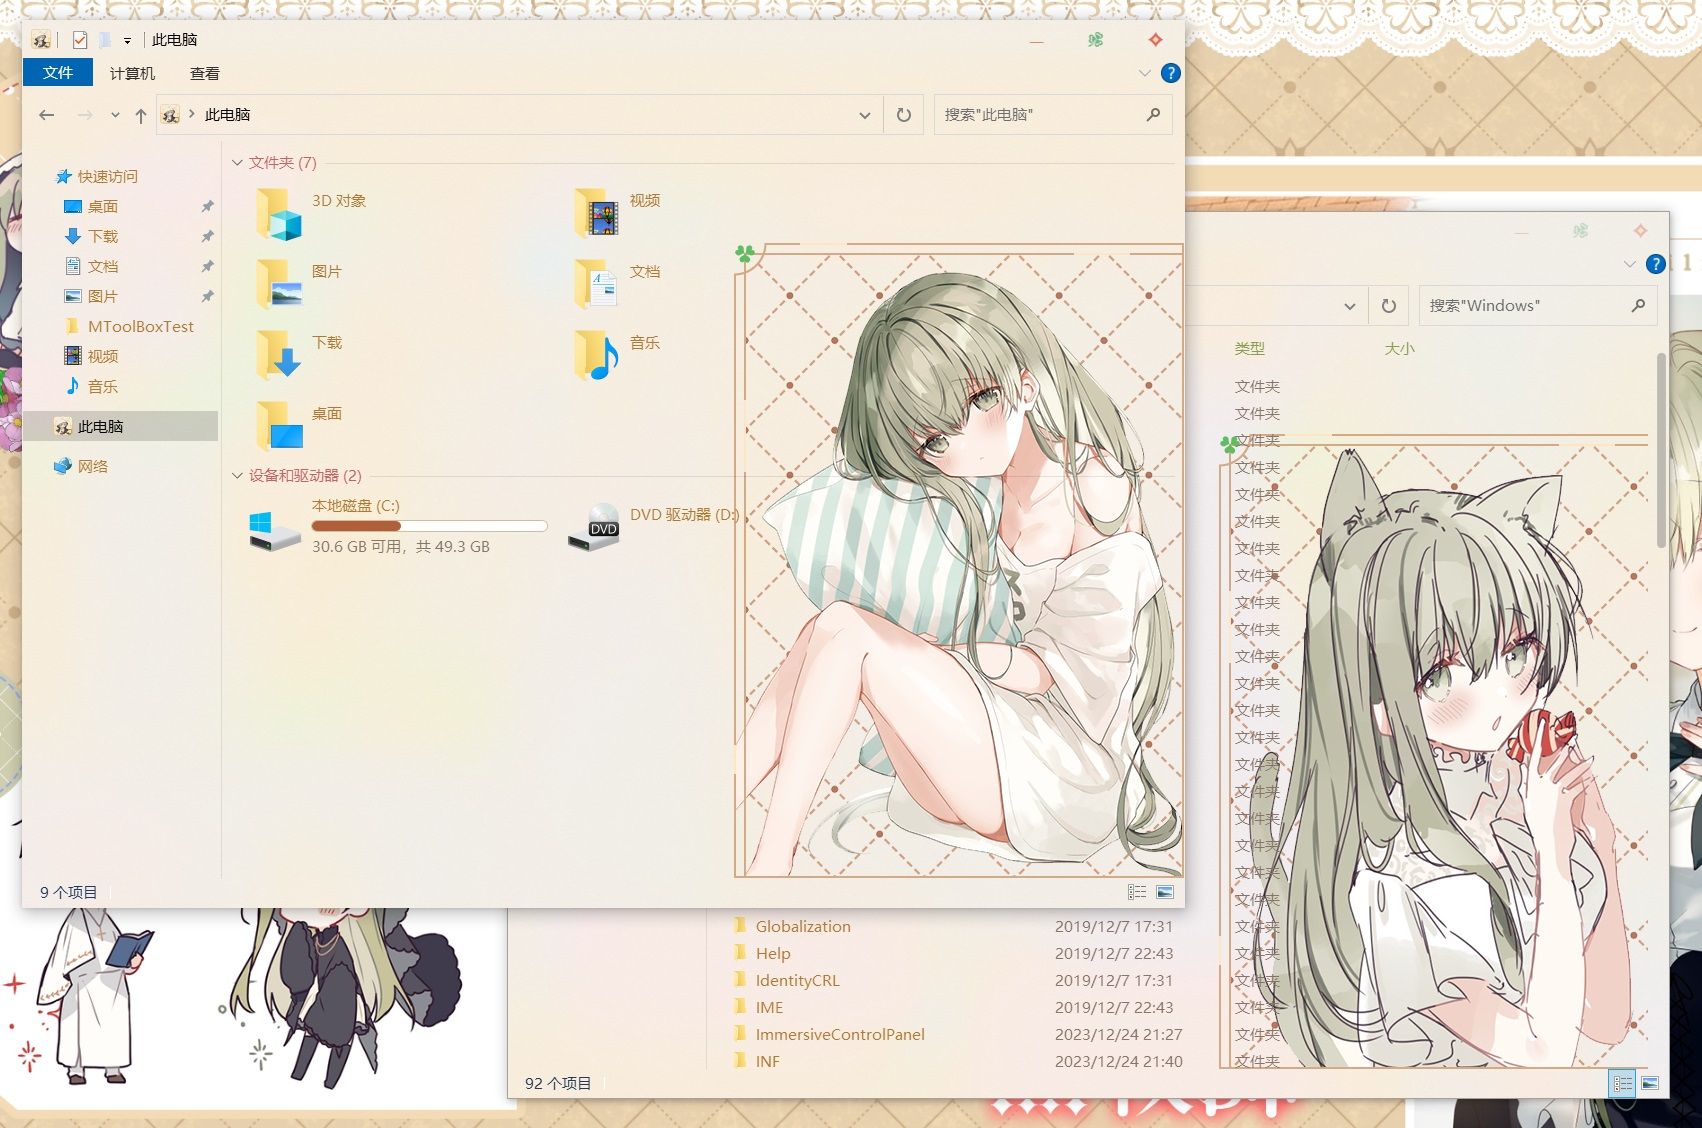Open the 视频 folder in main pane
The image size is (1702, 1128).
(x=597, y=214)
